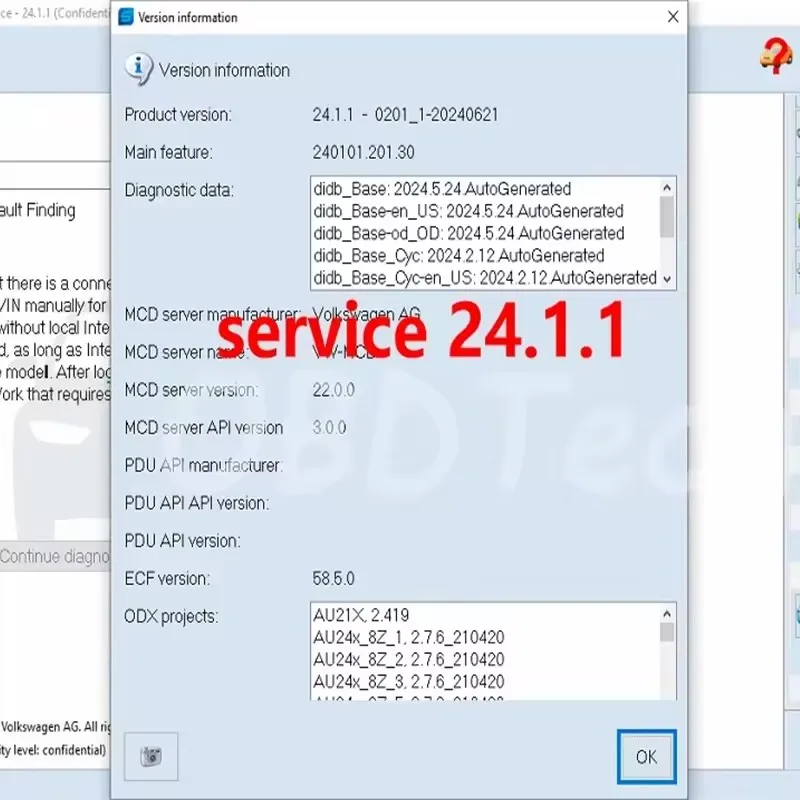Close the Version information dialog
Viewport: 800px width, 800px height.
point(673,17)
